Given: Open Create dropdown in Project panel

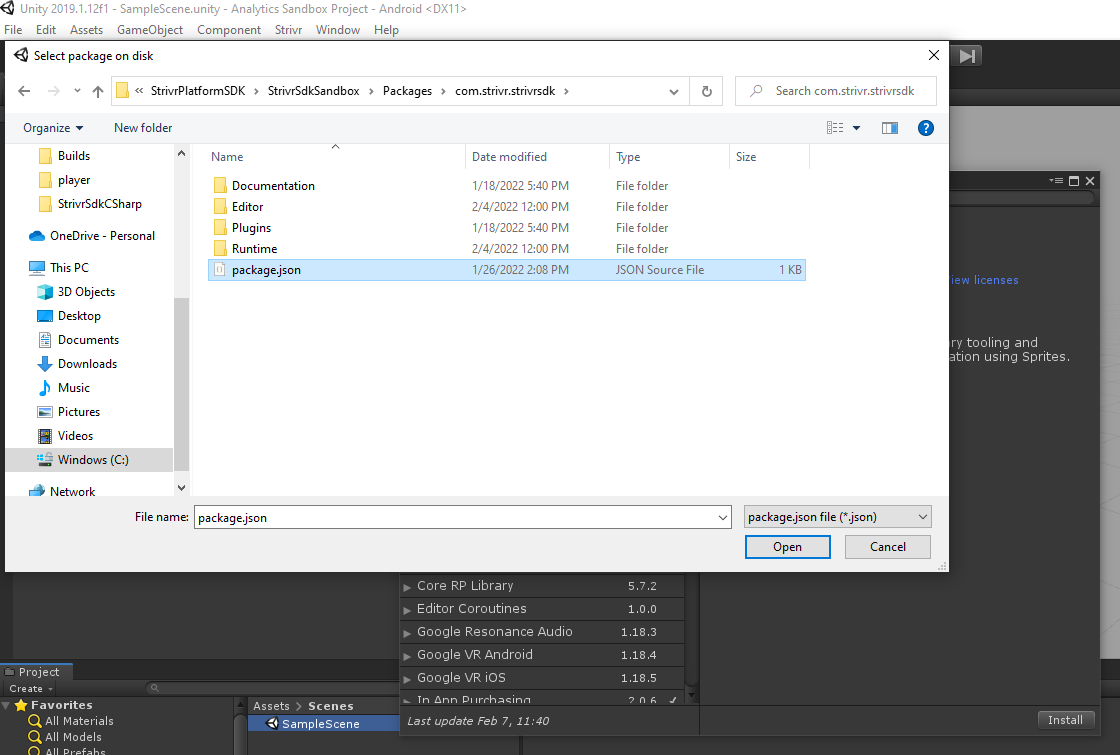Looking at the screenshot, I should click(x=31, y=689).
